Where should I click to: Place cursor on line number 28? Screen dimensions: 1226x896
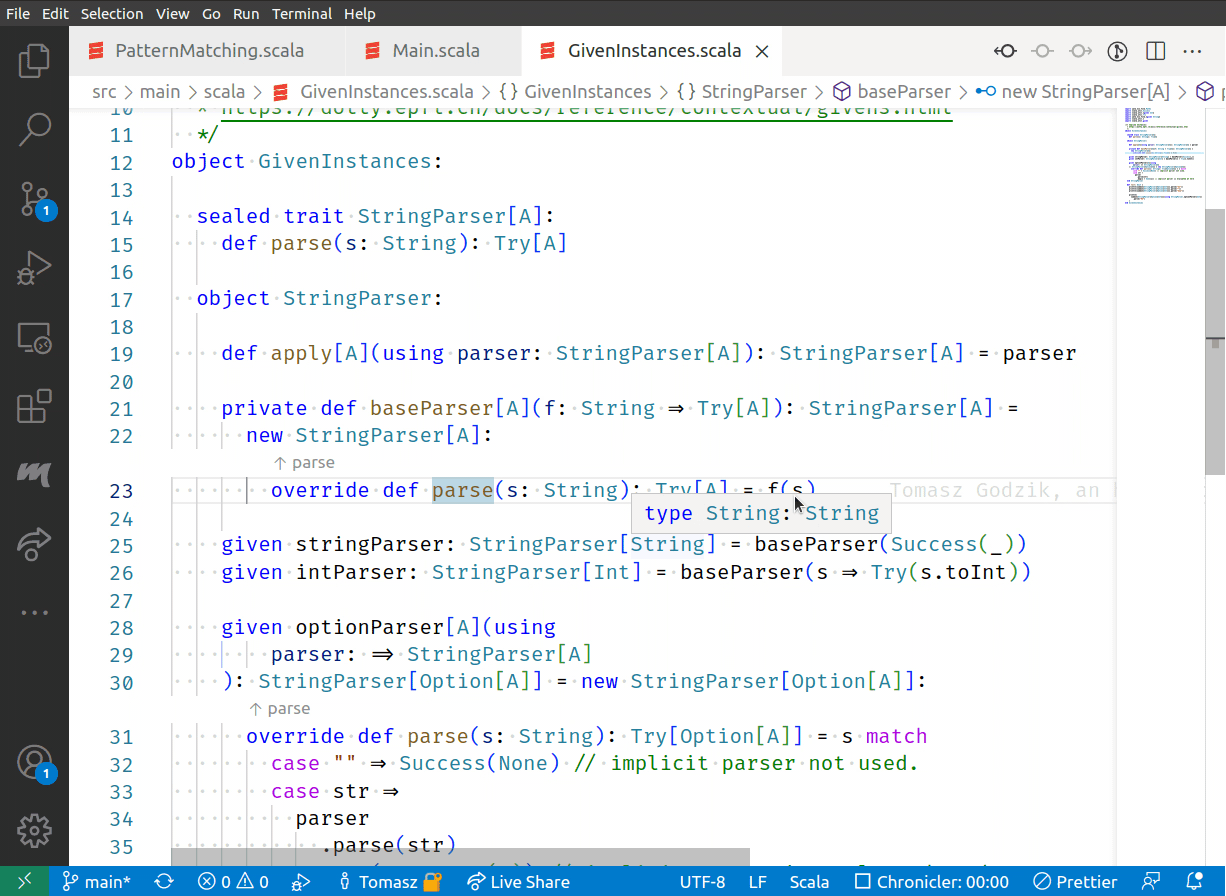[121, 627]
